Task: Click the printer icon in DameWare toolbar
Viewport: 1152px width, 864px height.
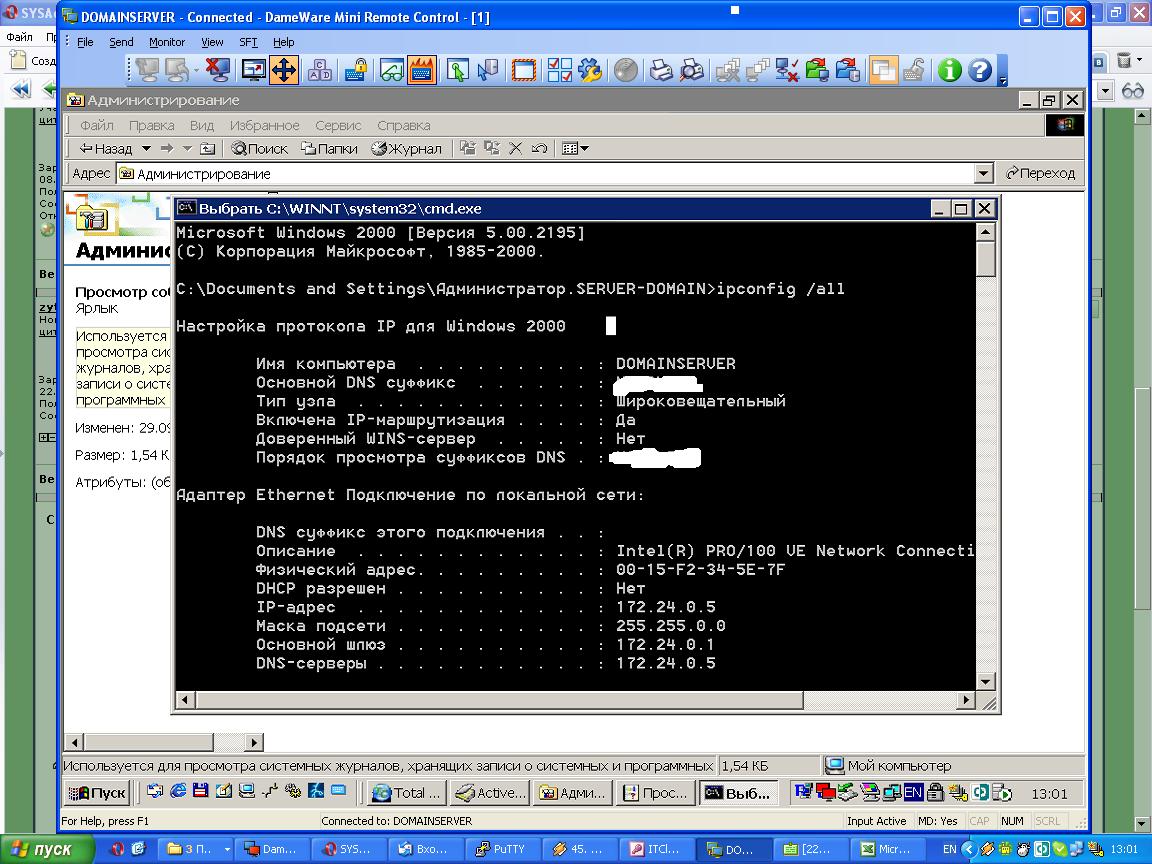Action: point(661,71)
